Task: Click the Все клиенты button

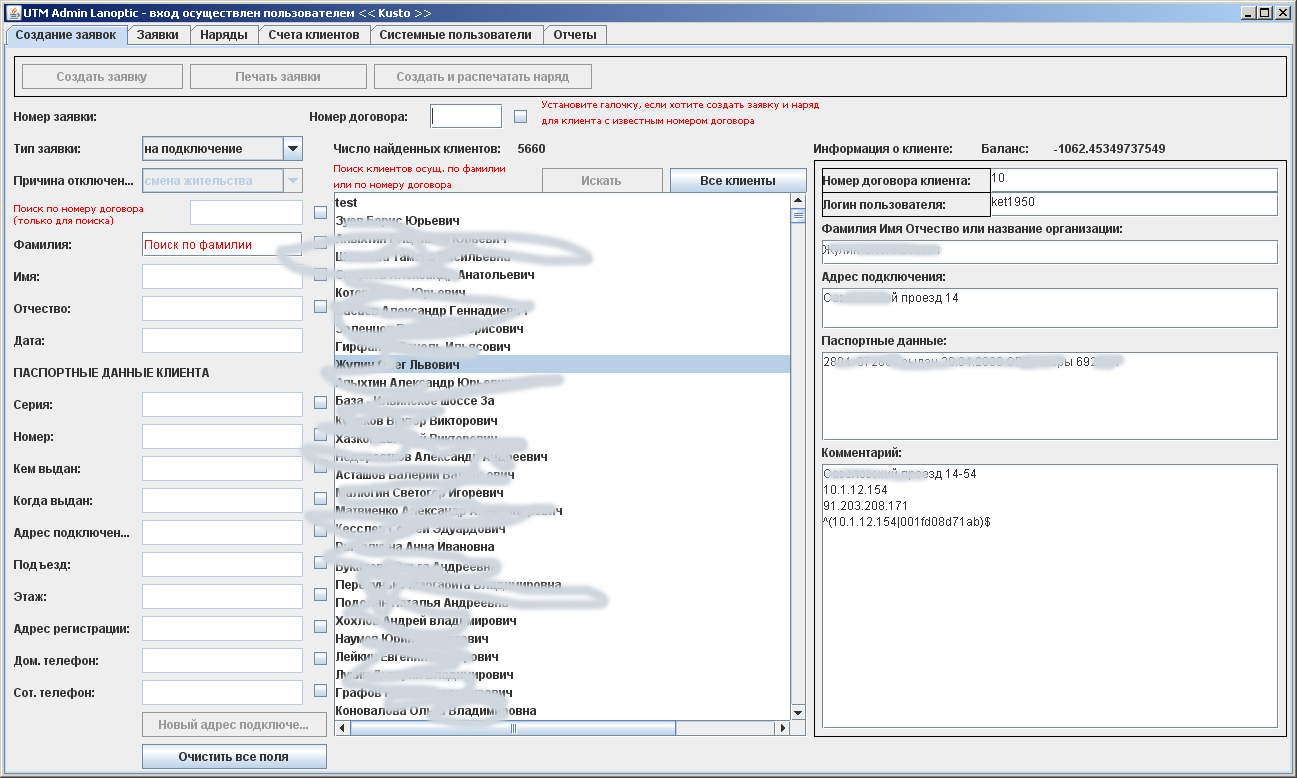Action: [738, 181]
